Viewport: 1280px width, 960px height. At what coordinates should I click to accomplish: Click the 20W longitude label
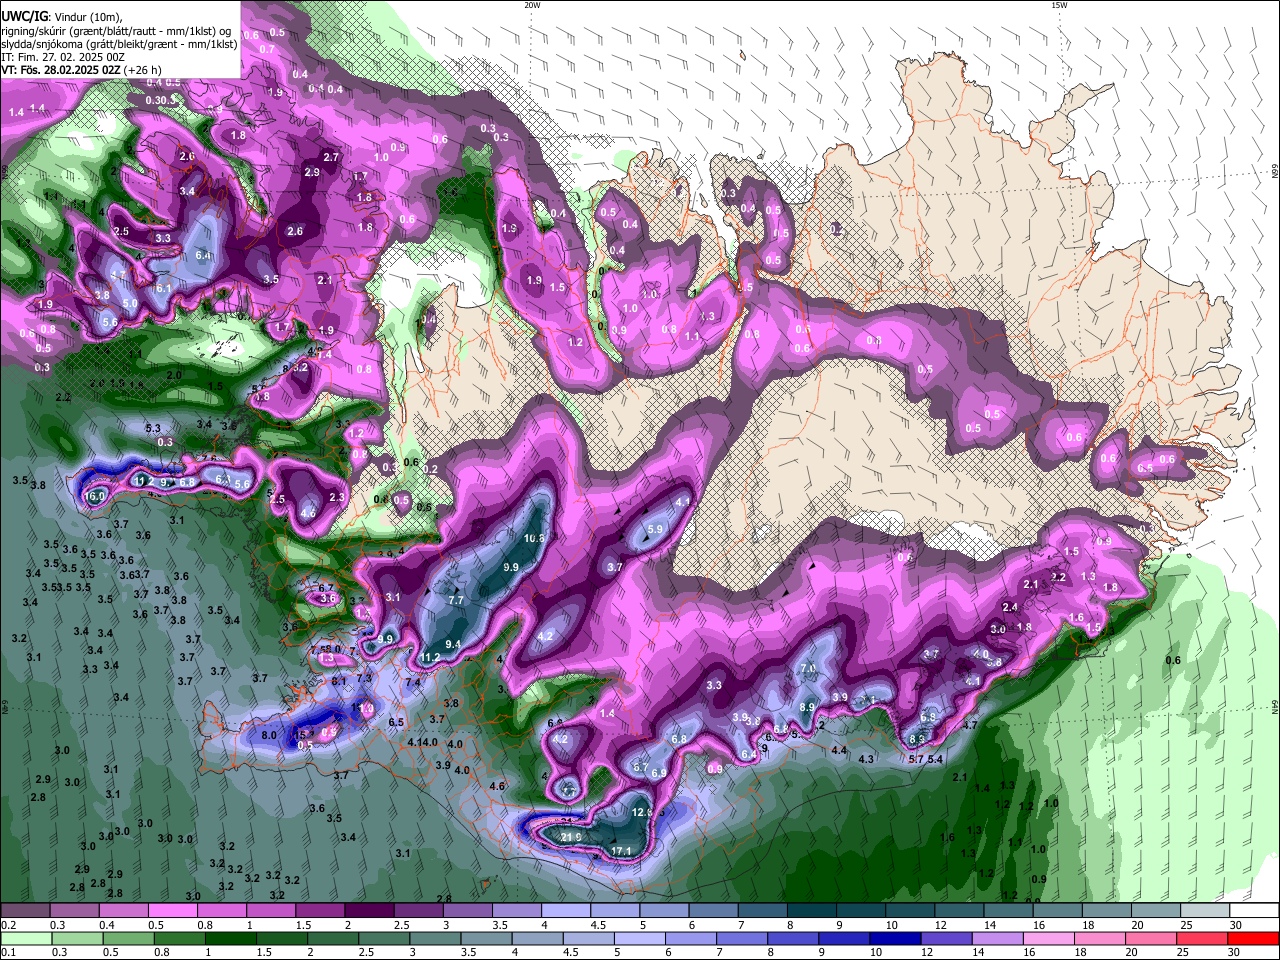tap(532, 4)
